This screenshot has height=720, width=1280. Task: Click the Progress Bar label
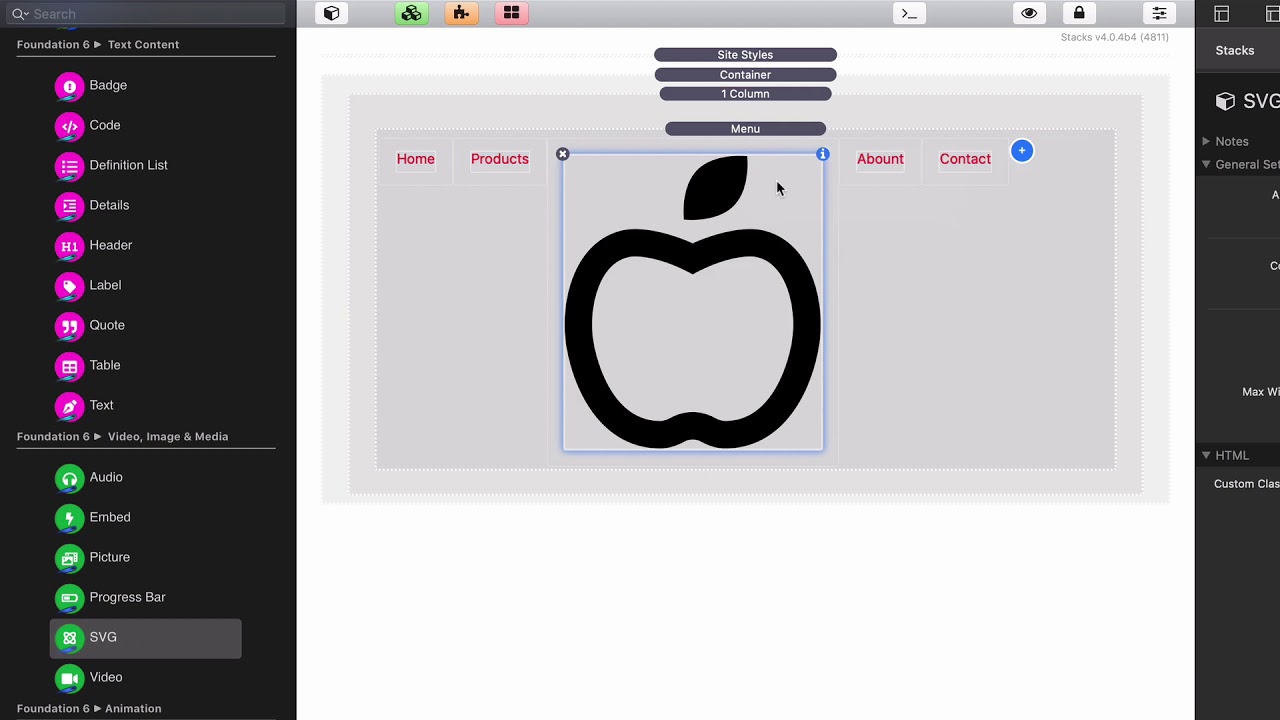[128, 598]
